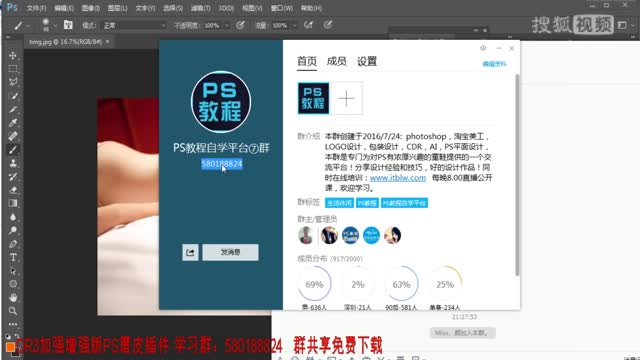Click highlighted group number 580188824
Image resolution: width=640 pixels, height=360 pixels.
tap(222, 164)
